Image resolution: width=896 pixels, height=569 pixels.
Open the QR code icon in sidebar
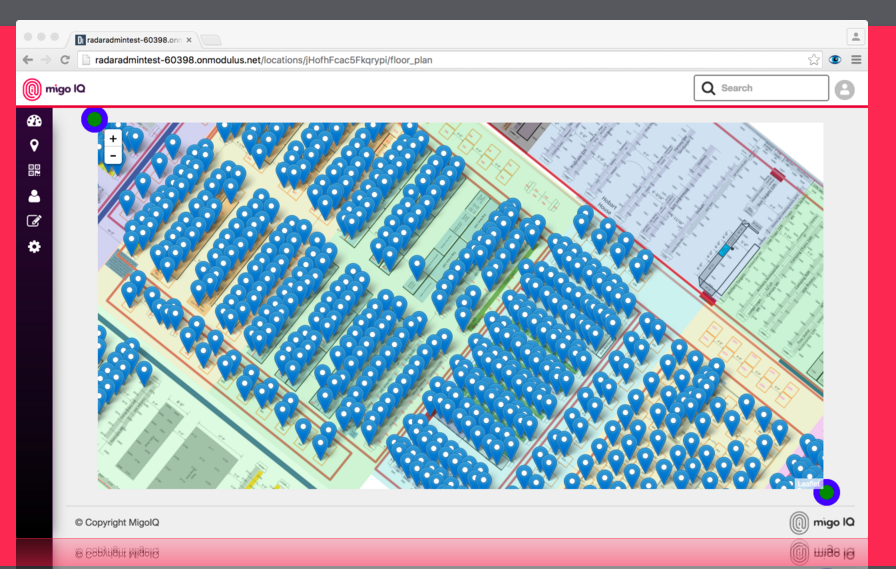[x=34, y=170]
